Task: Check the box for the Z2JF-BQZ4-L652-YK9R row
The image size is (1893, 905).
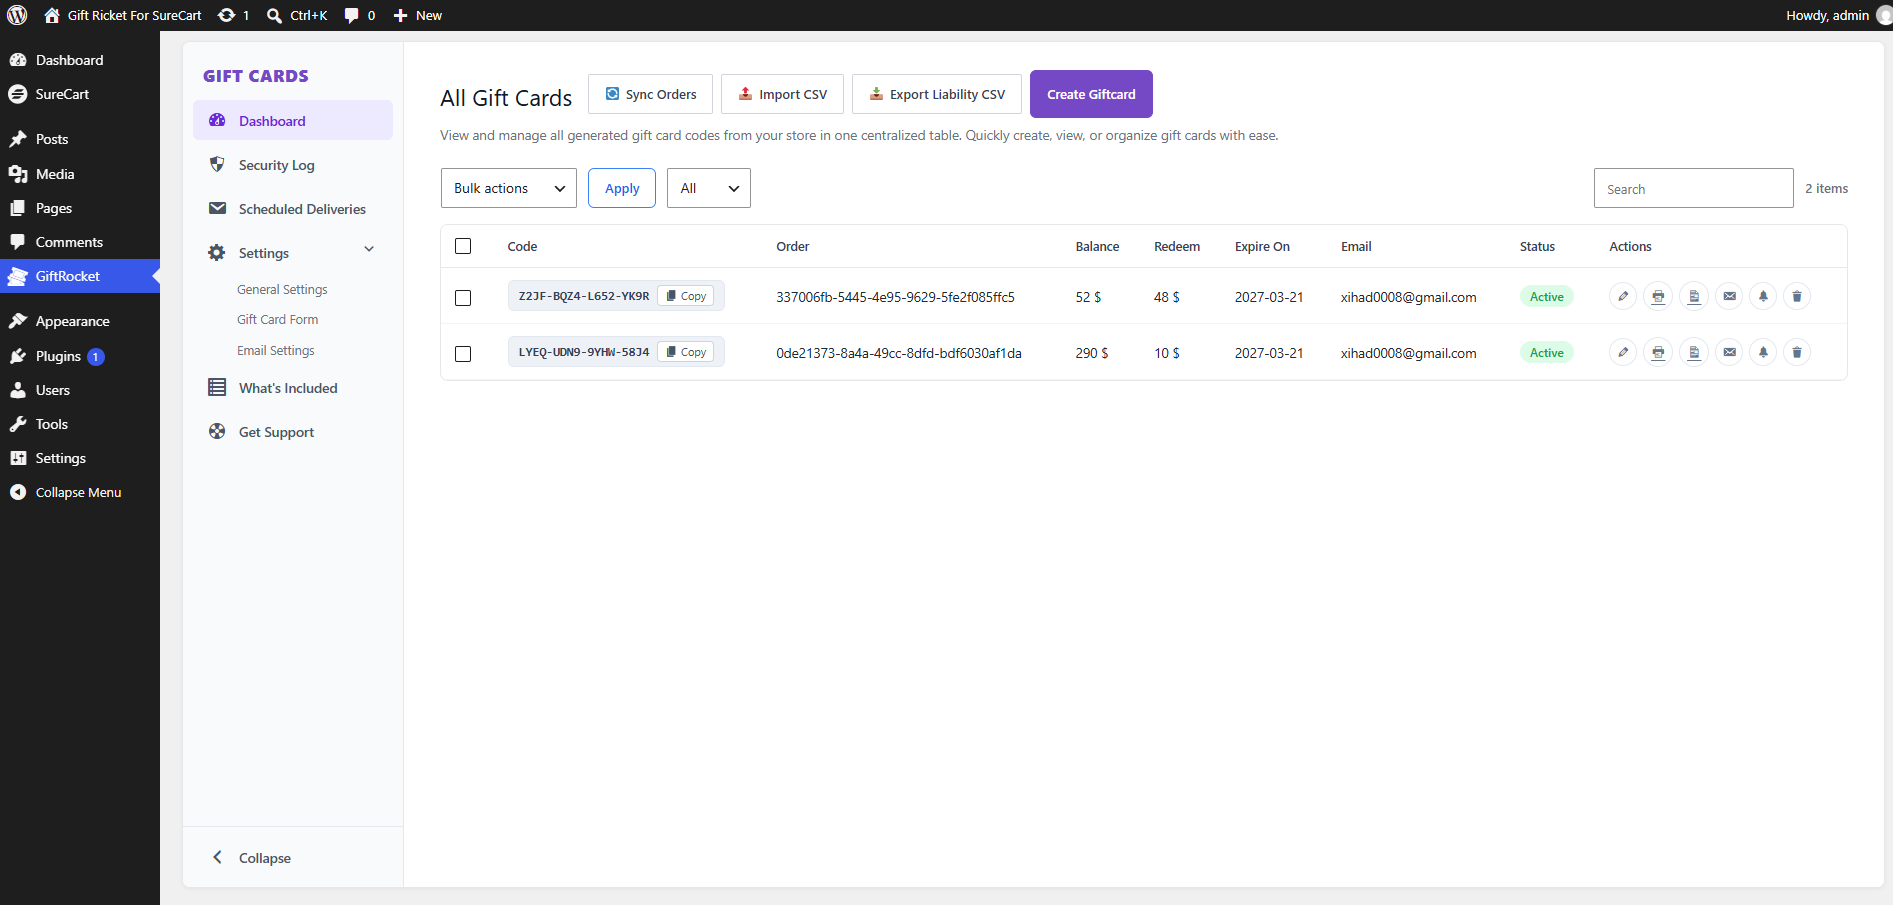Action: 463,298
